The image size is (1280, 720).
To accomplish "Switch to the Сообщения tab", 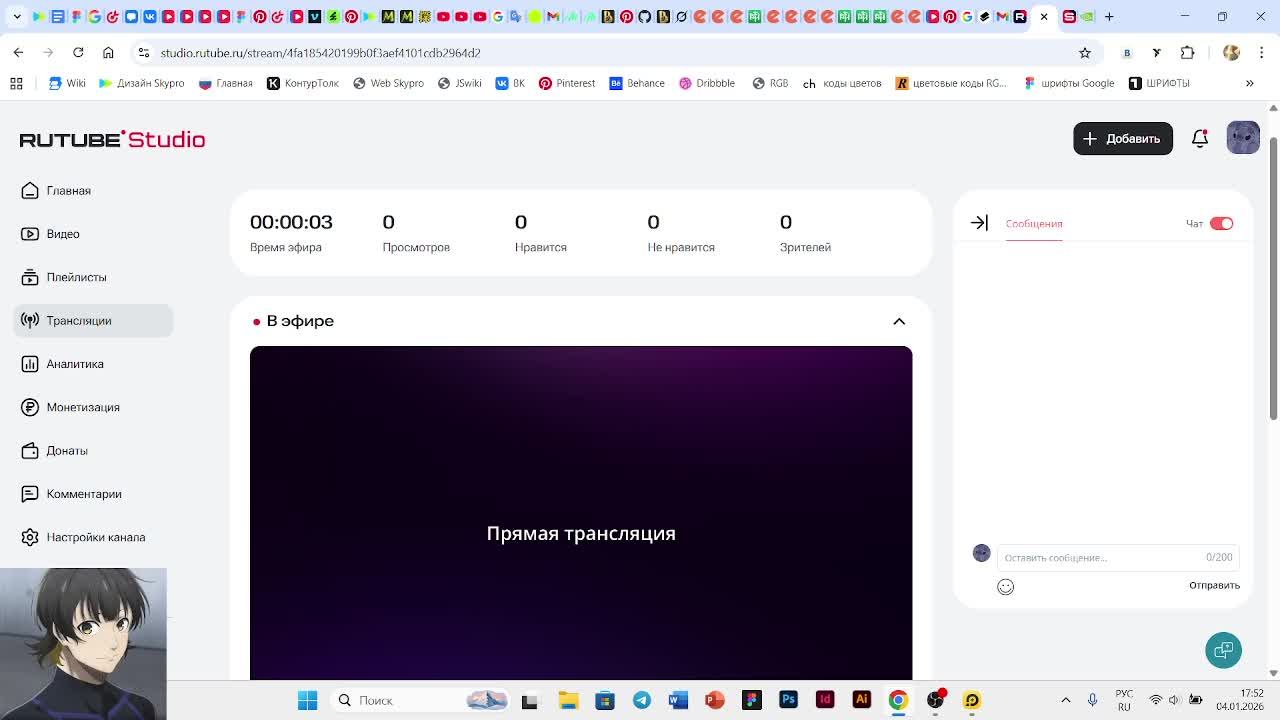I will pyautogui.click(x=1034, y=224).
